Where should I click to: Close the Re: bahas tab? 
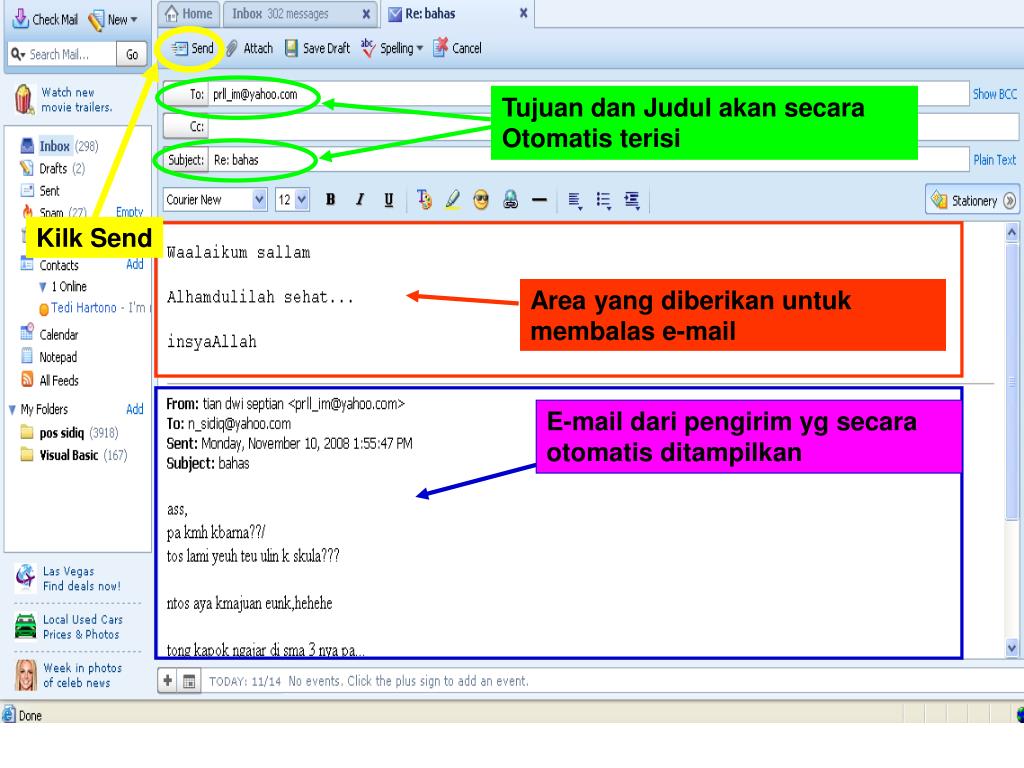pos(524,13)
